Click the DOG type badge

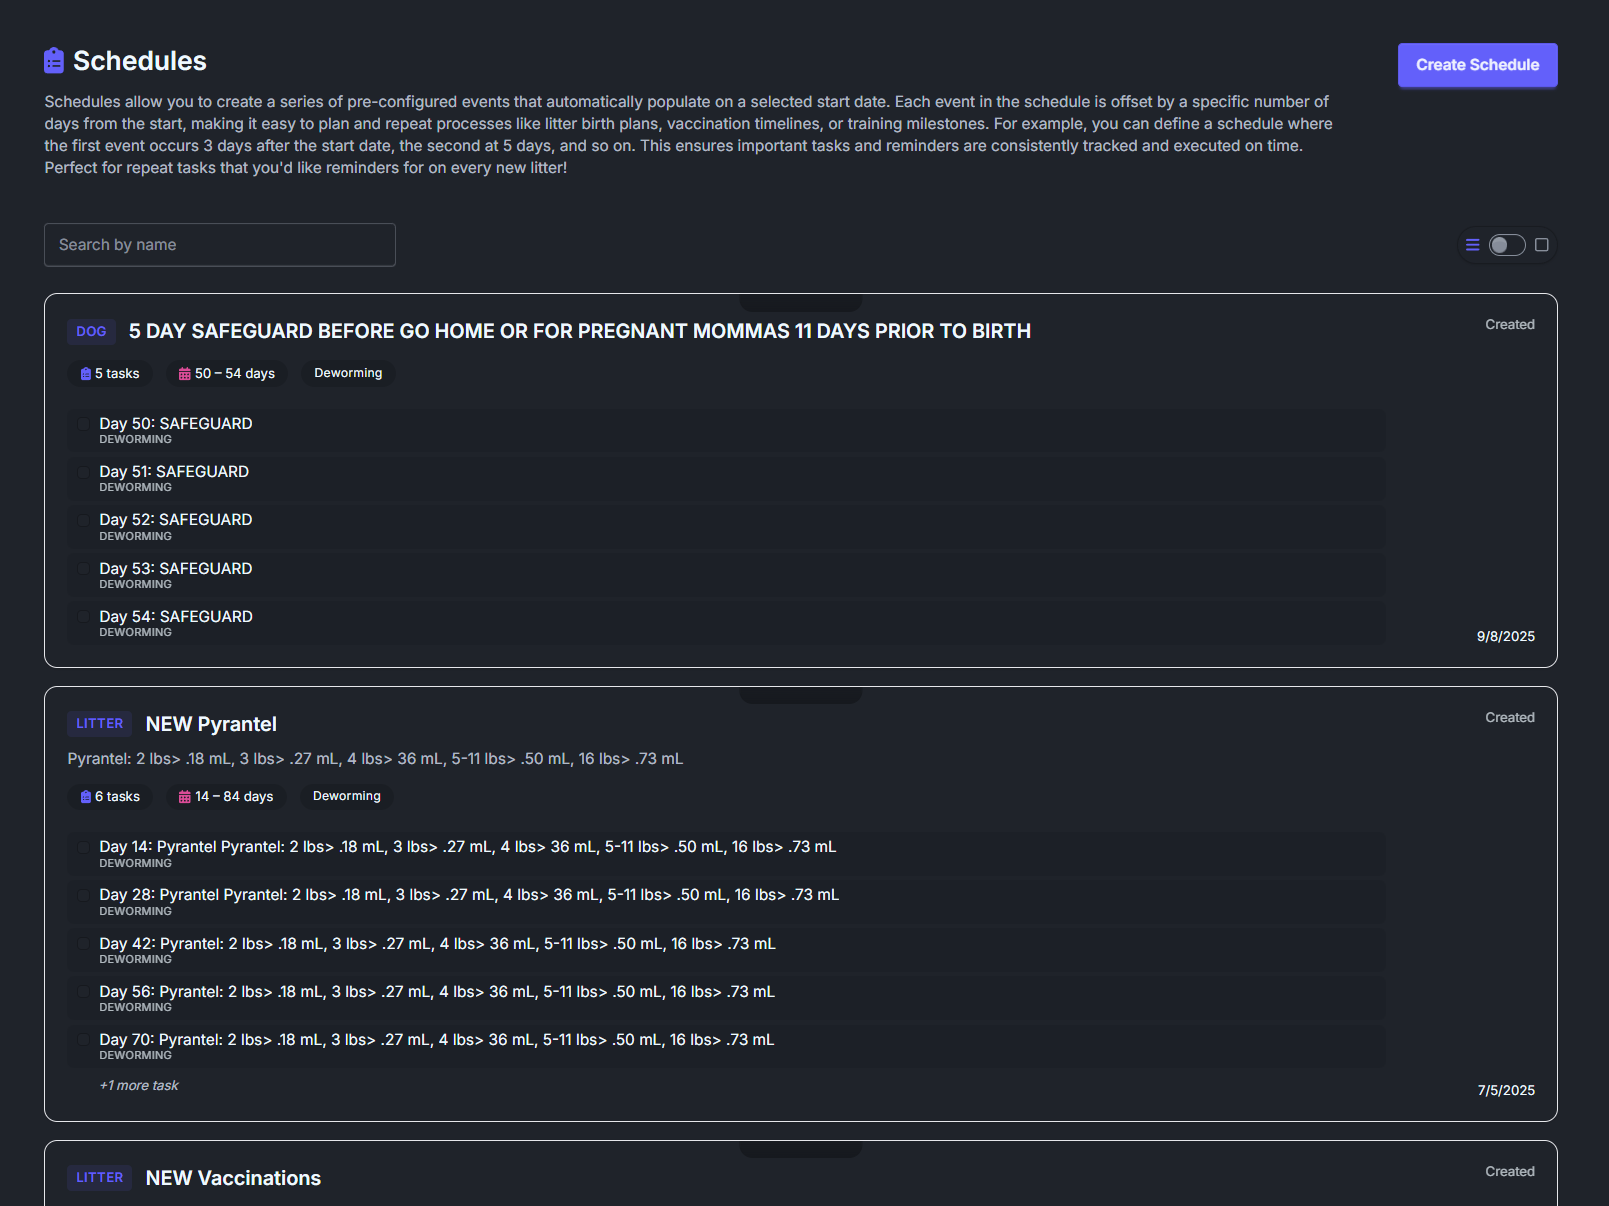pyautogui.click(x=91, y=332)
